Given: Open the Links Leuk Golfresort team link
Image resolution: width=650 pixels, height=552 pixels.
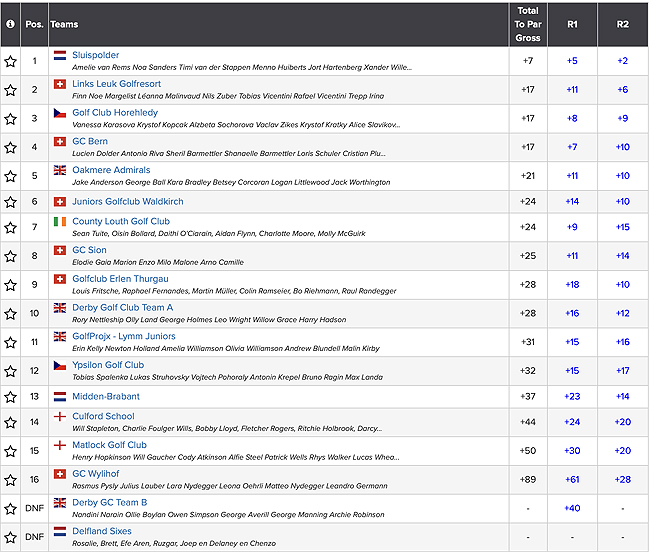Looking at the screenshot, I should (x=116, y=84).
